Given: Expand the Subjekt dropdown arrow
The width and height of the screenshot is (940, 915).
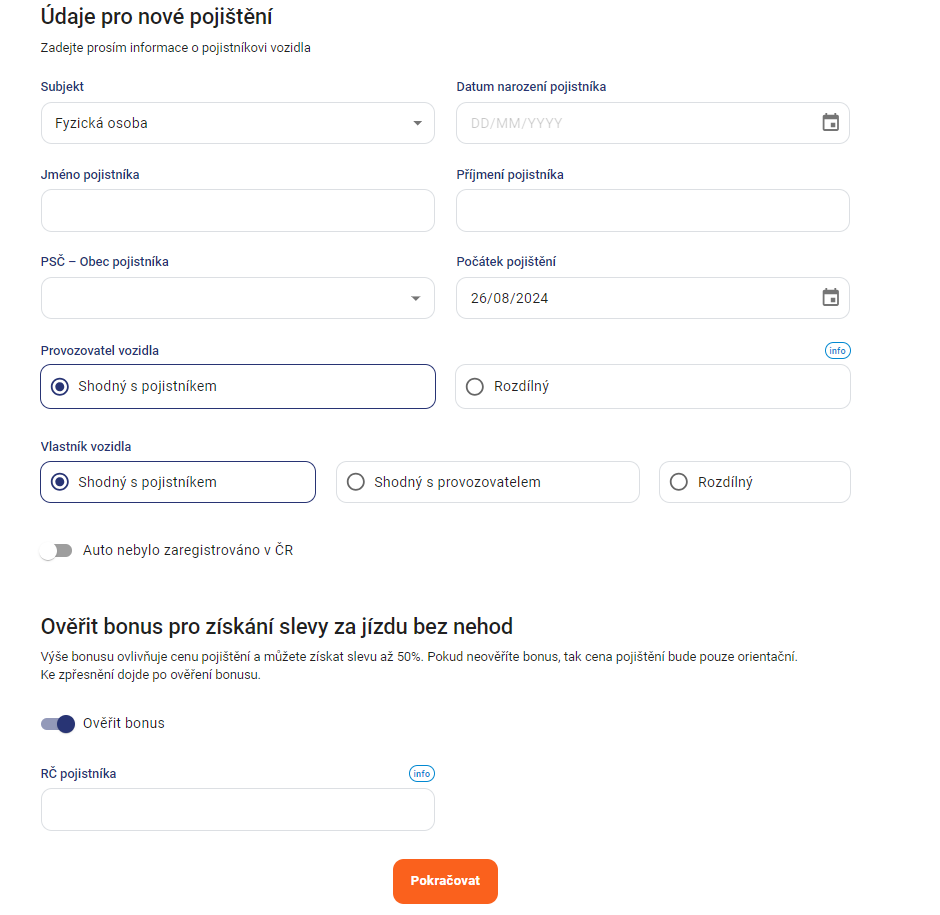Looking at the screenshot, I should (417, 123).
